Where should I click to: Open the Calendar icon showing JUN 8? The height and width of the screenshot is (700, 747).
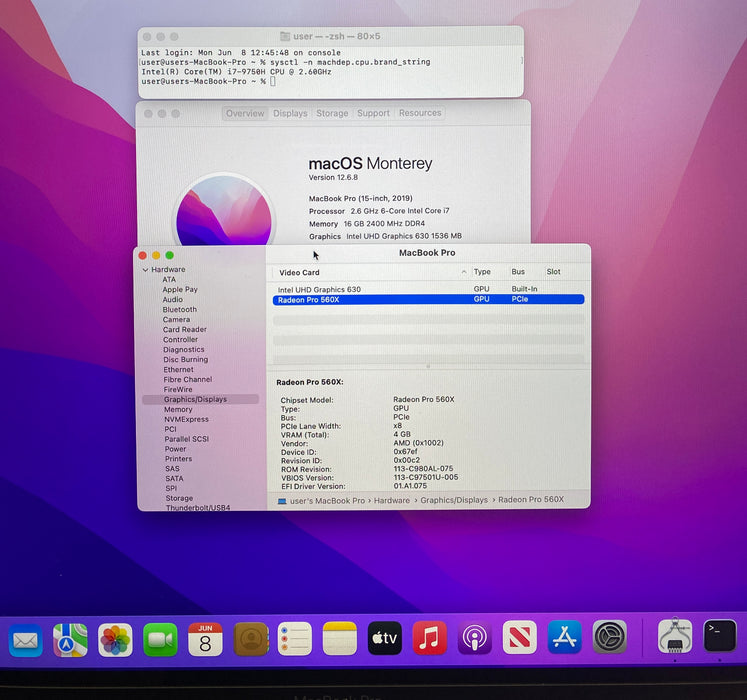click(x=205, y=639)
